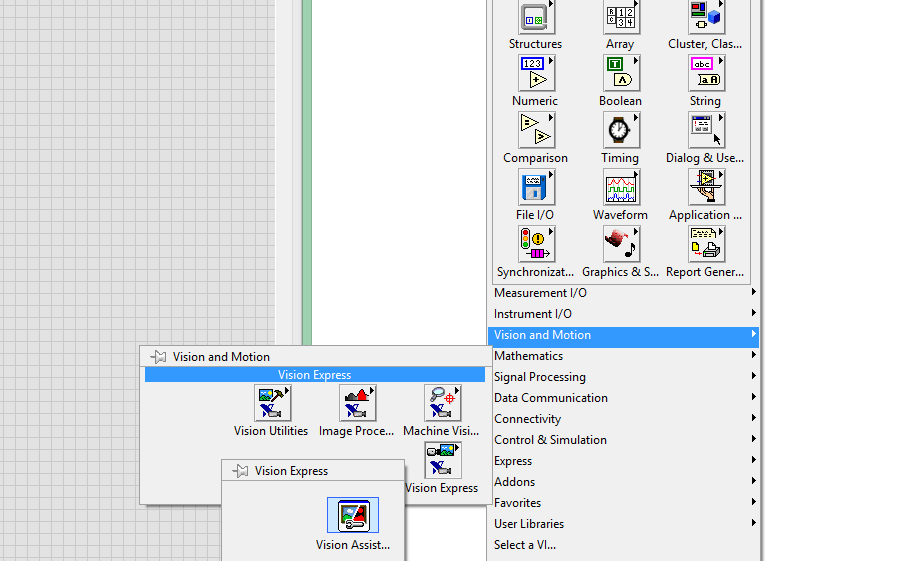Open the Image Processing subpalette icon

point(358,403)
